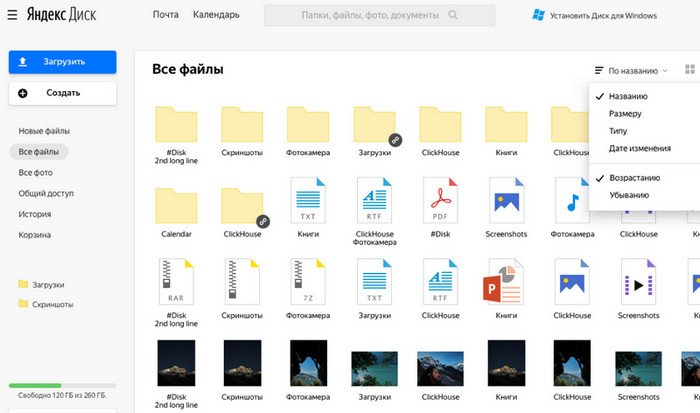This screenshot has height=413, width=700.
Task: Open the #Disk PDF file
Action: pos(440,200)
